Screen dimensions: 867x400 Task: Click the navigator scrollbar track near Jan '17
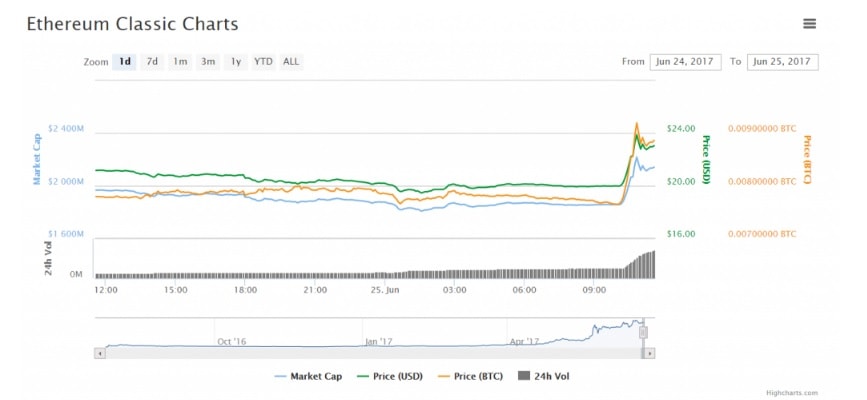378,353
